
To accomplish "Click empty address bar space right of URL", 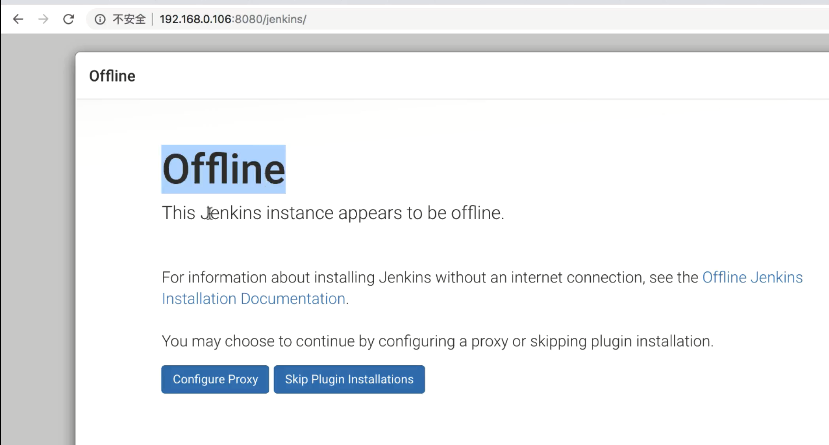I will click(566, 20).
